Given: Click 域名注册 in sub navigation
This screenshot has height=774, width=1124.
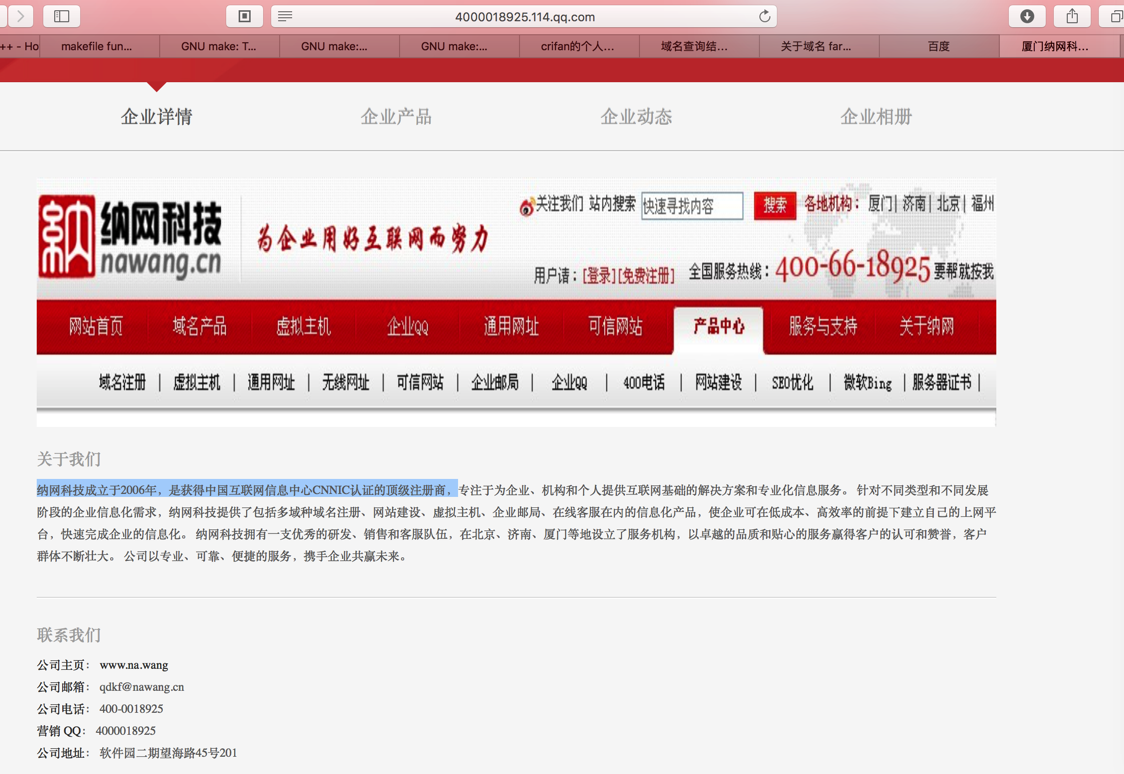Looking at the screenshot, I should [123, 383].
